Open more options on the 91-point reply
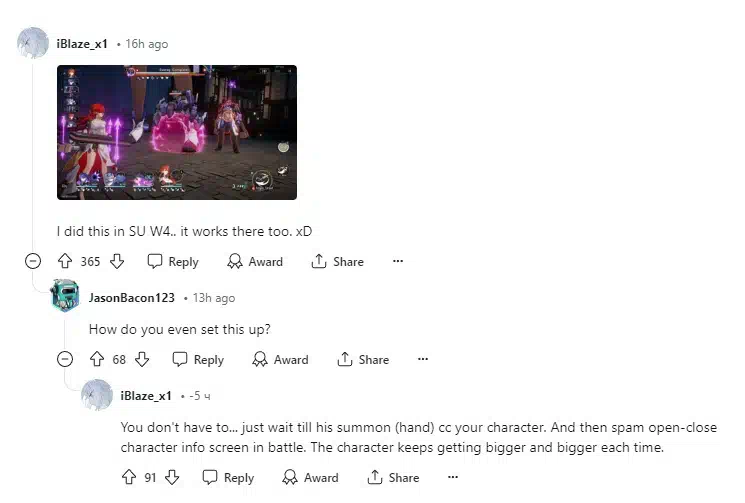 (453, 477)
